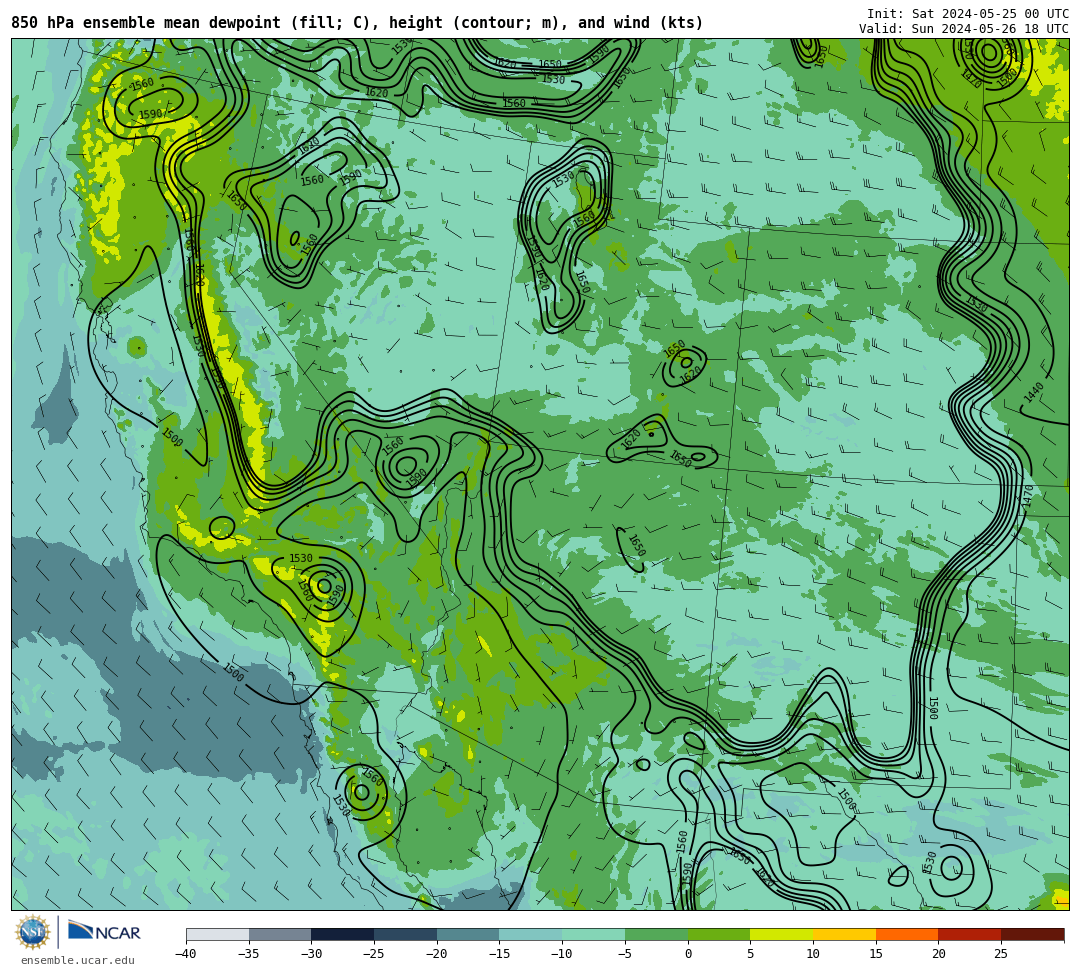Click the positive 20 colorbar tick label
This screenshot has width=1080, height=973.
click(939, 954)
